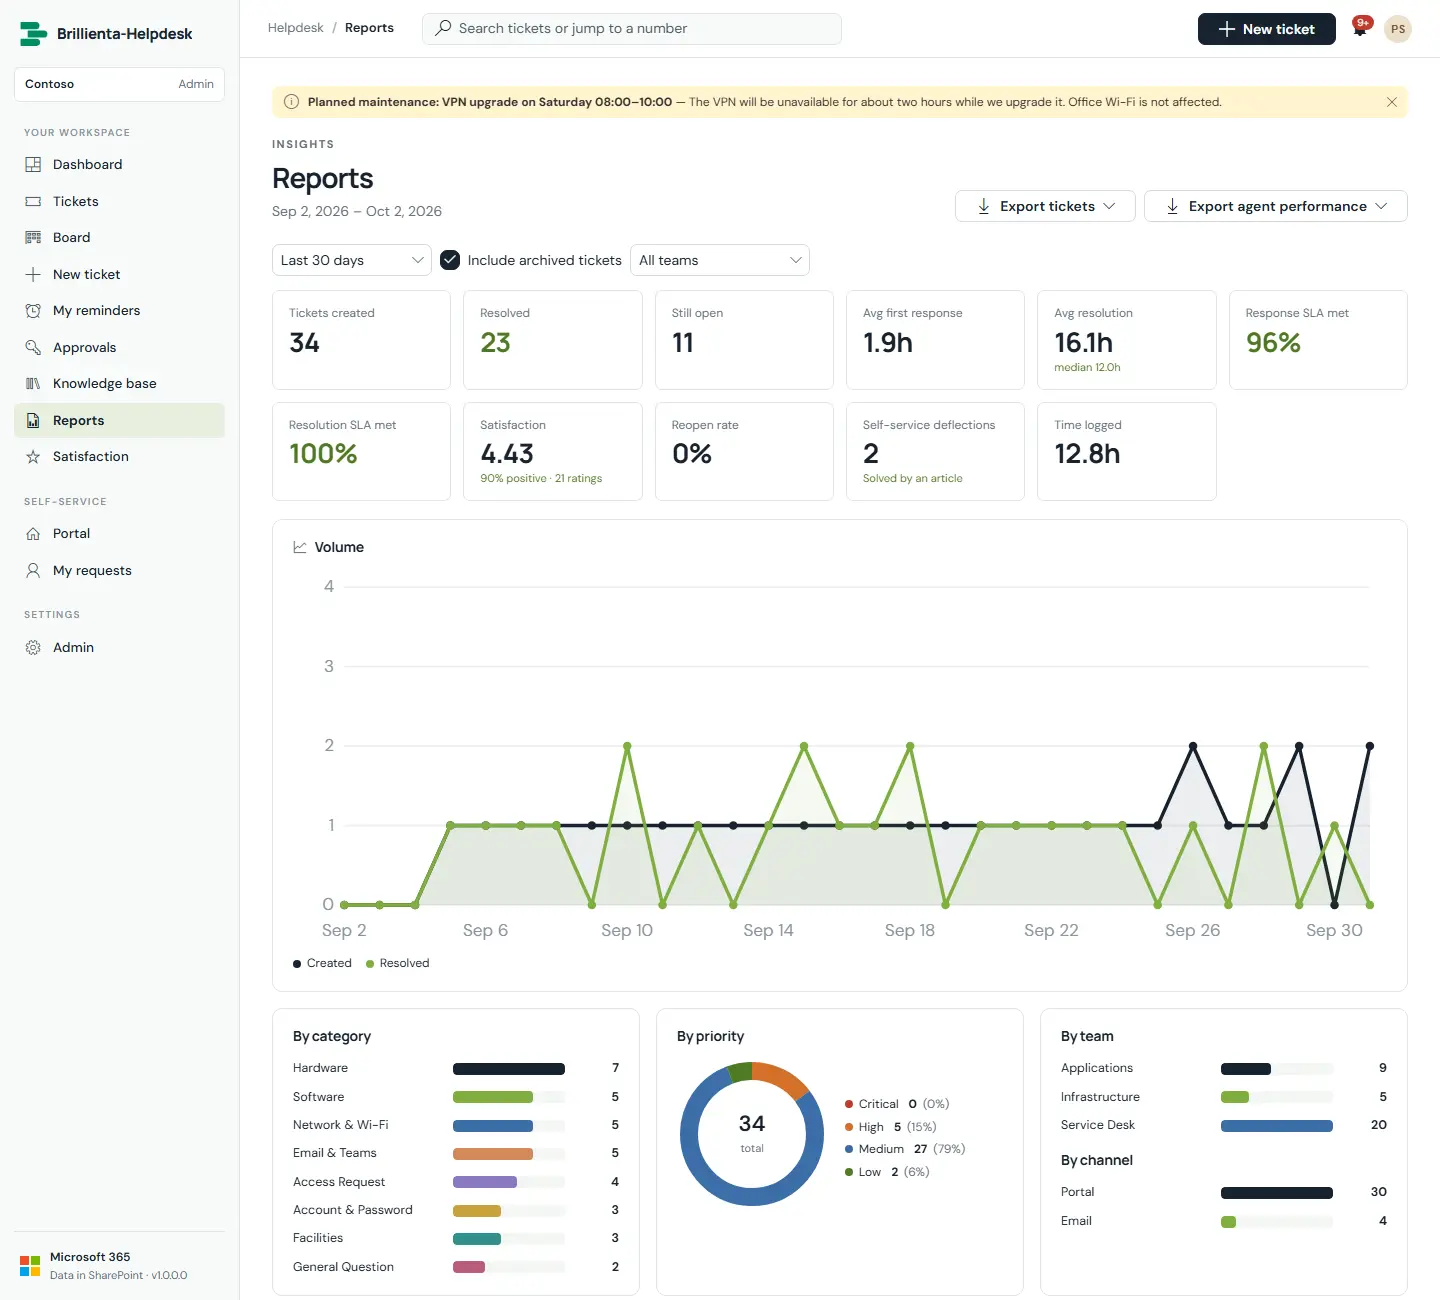Click the Hardware category bar

[509, 1069]
